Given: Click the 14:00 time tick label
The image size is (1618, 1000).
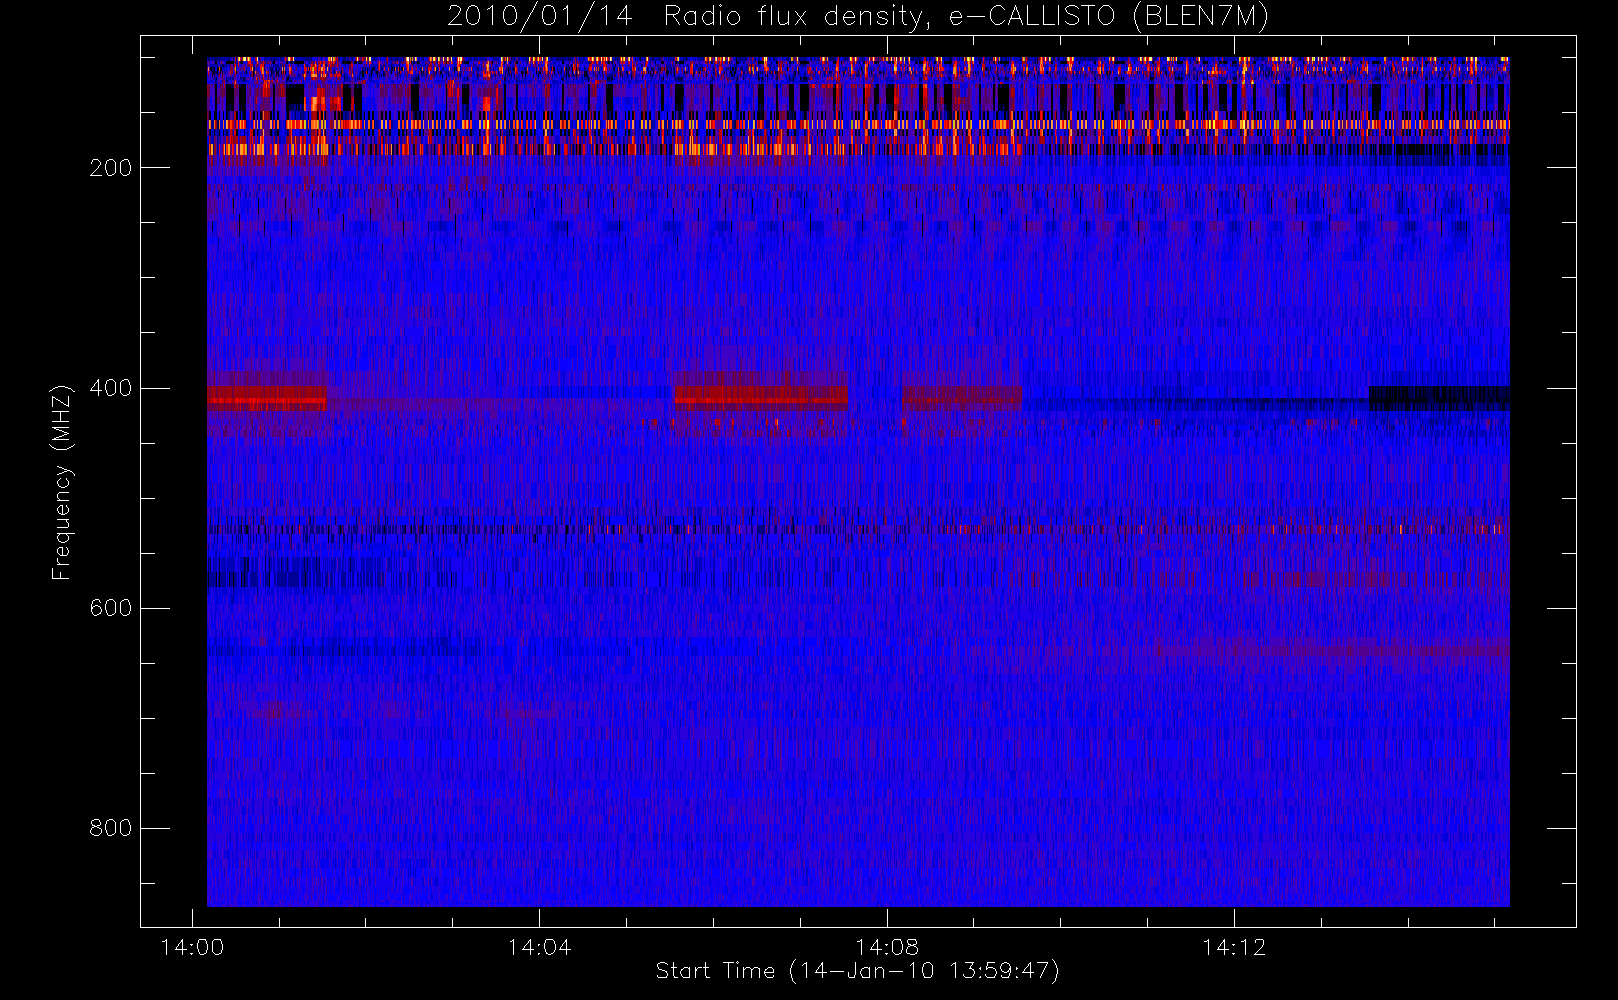Looking at the screenshot, I should point(192,947).
